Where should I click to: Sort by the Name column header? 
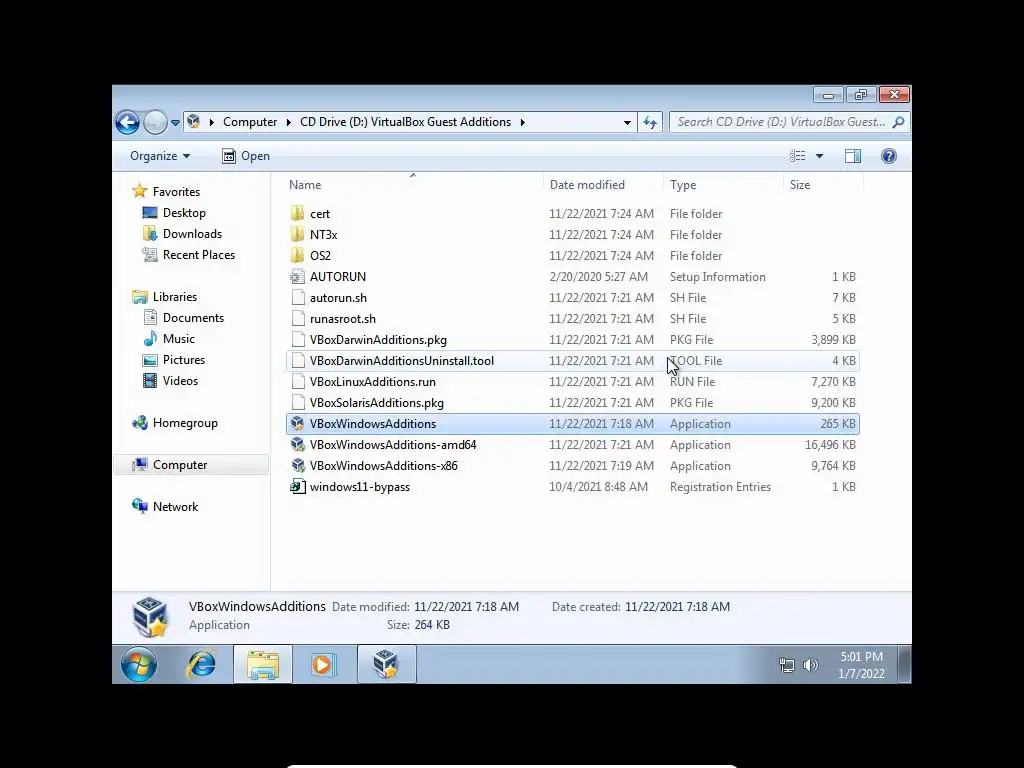[305, 185]
